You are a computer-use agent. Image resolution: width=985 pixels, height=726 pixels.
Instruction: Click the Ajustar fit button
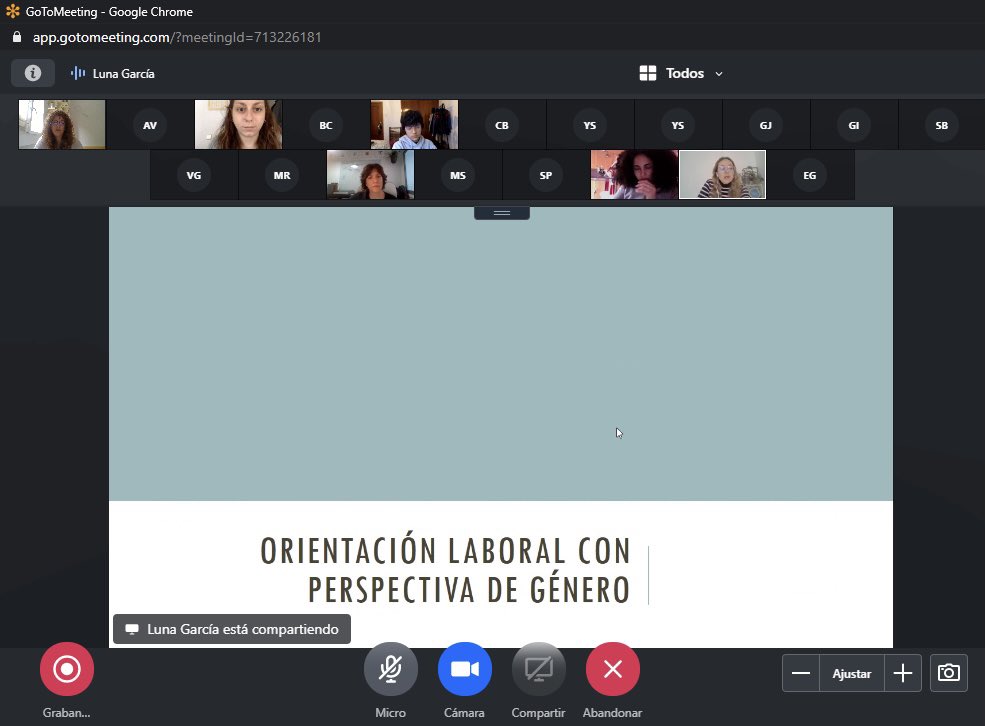click(x=852, y=673)
